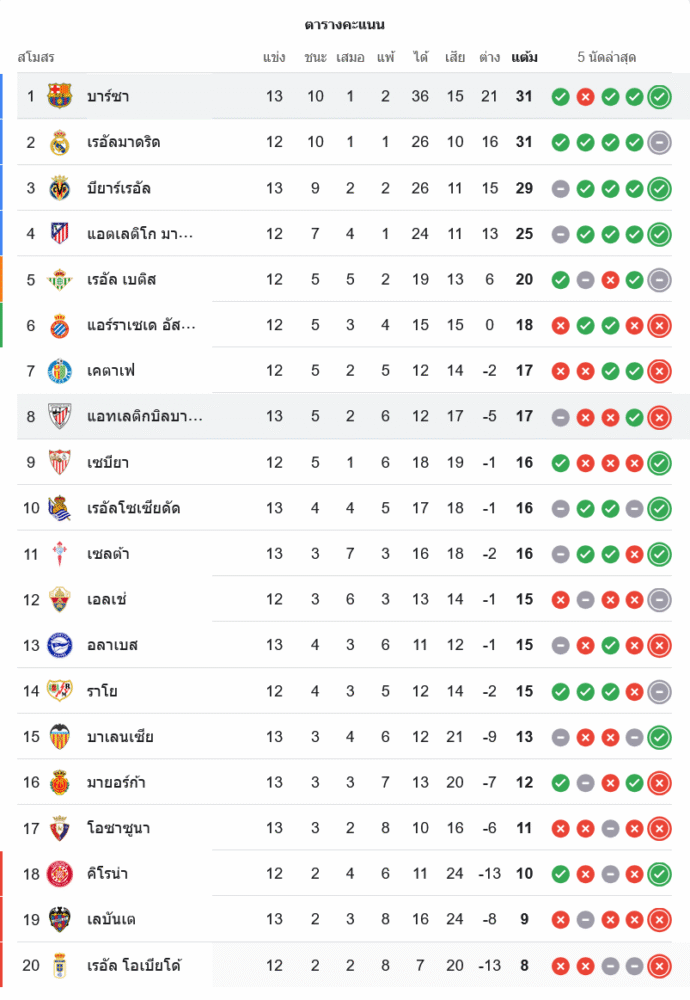Click Oviedo's first red loss indicator
Viewport: 690px width, 1000px height.
[561, 966]
